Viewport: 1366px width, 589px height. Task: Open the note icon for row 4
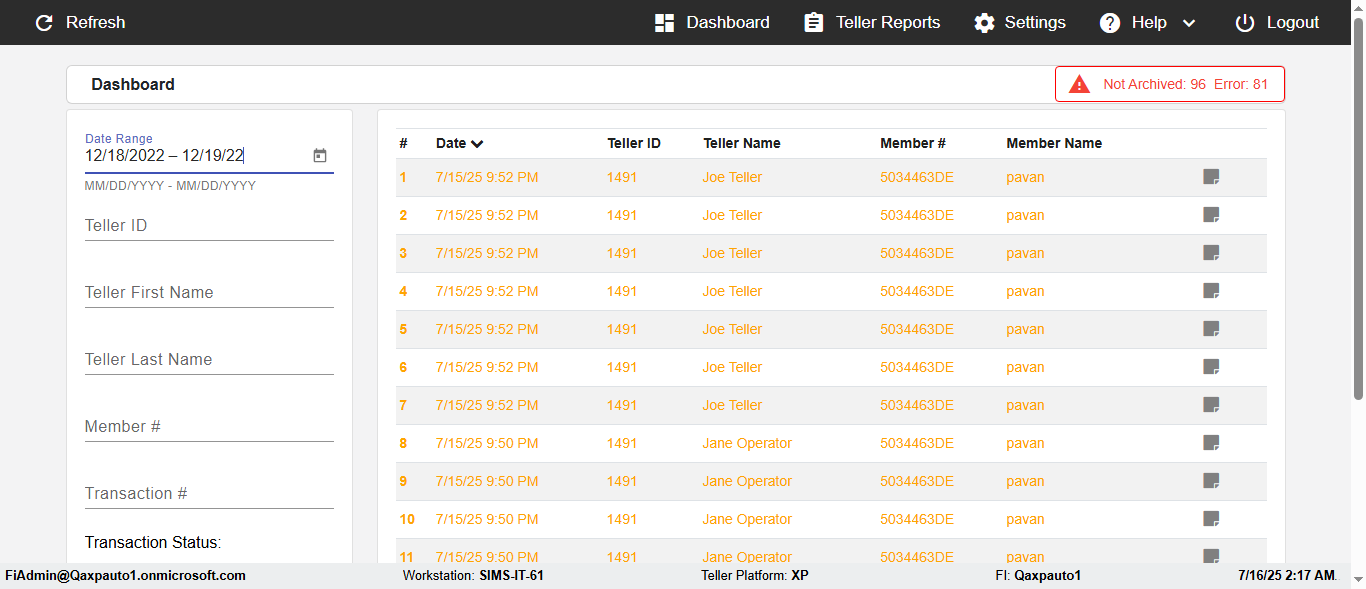[1211, 291]
